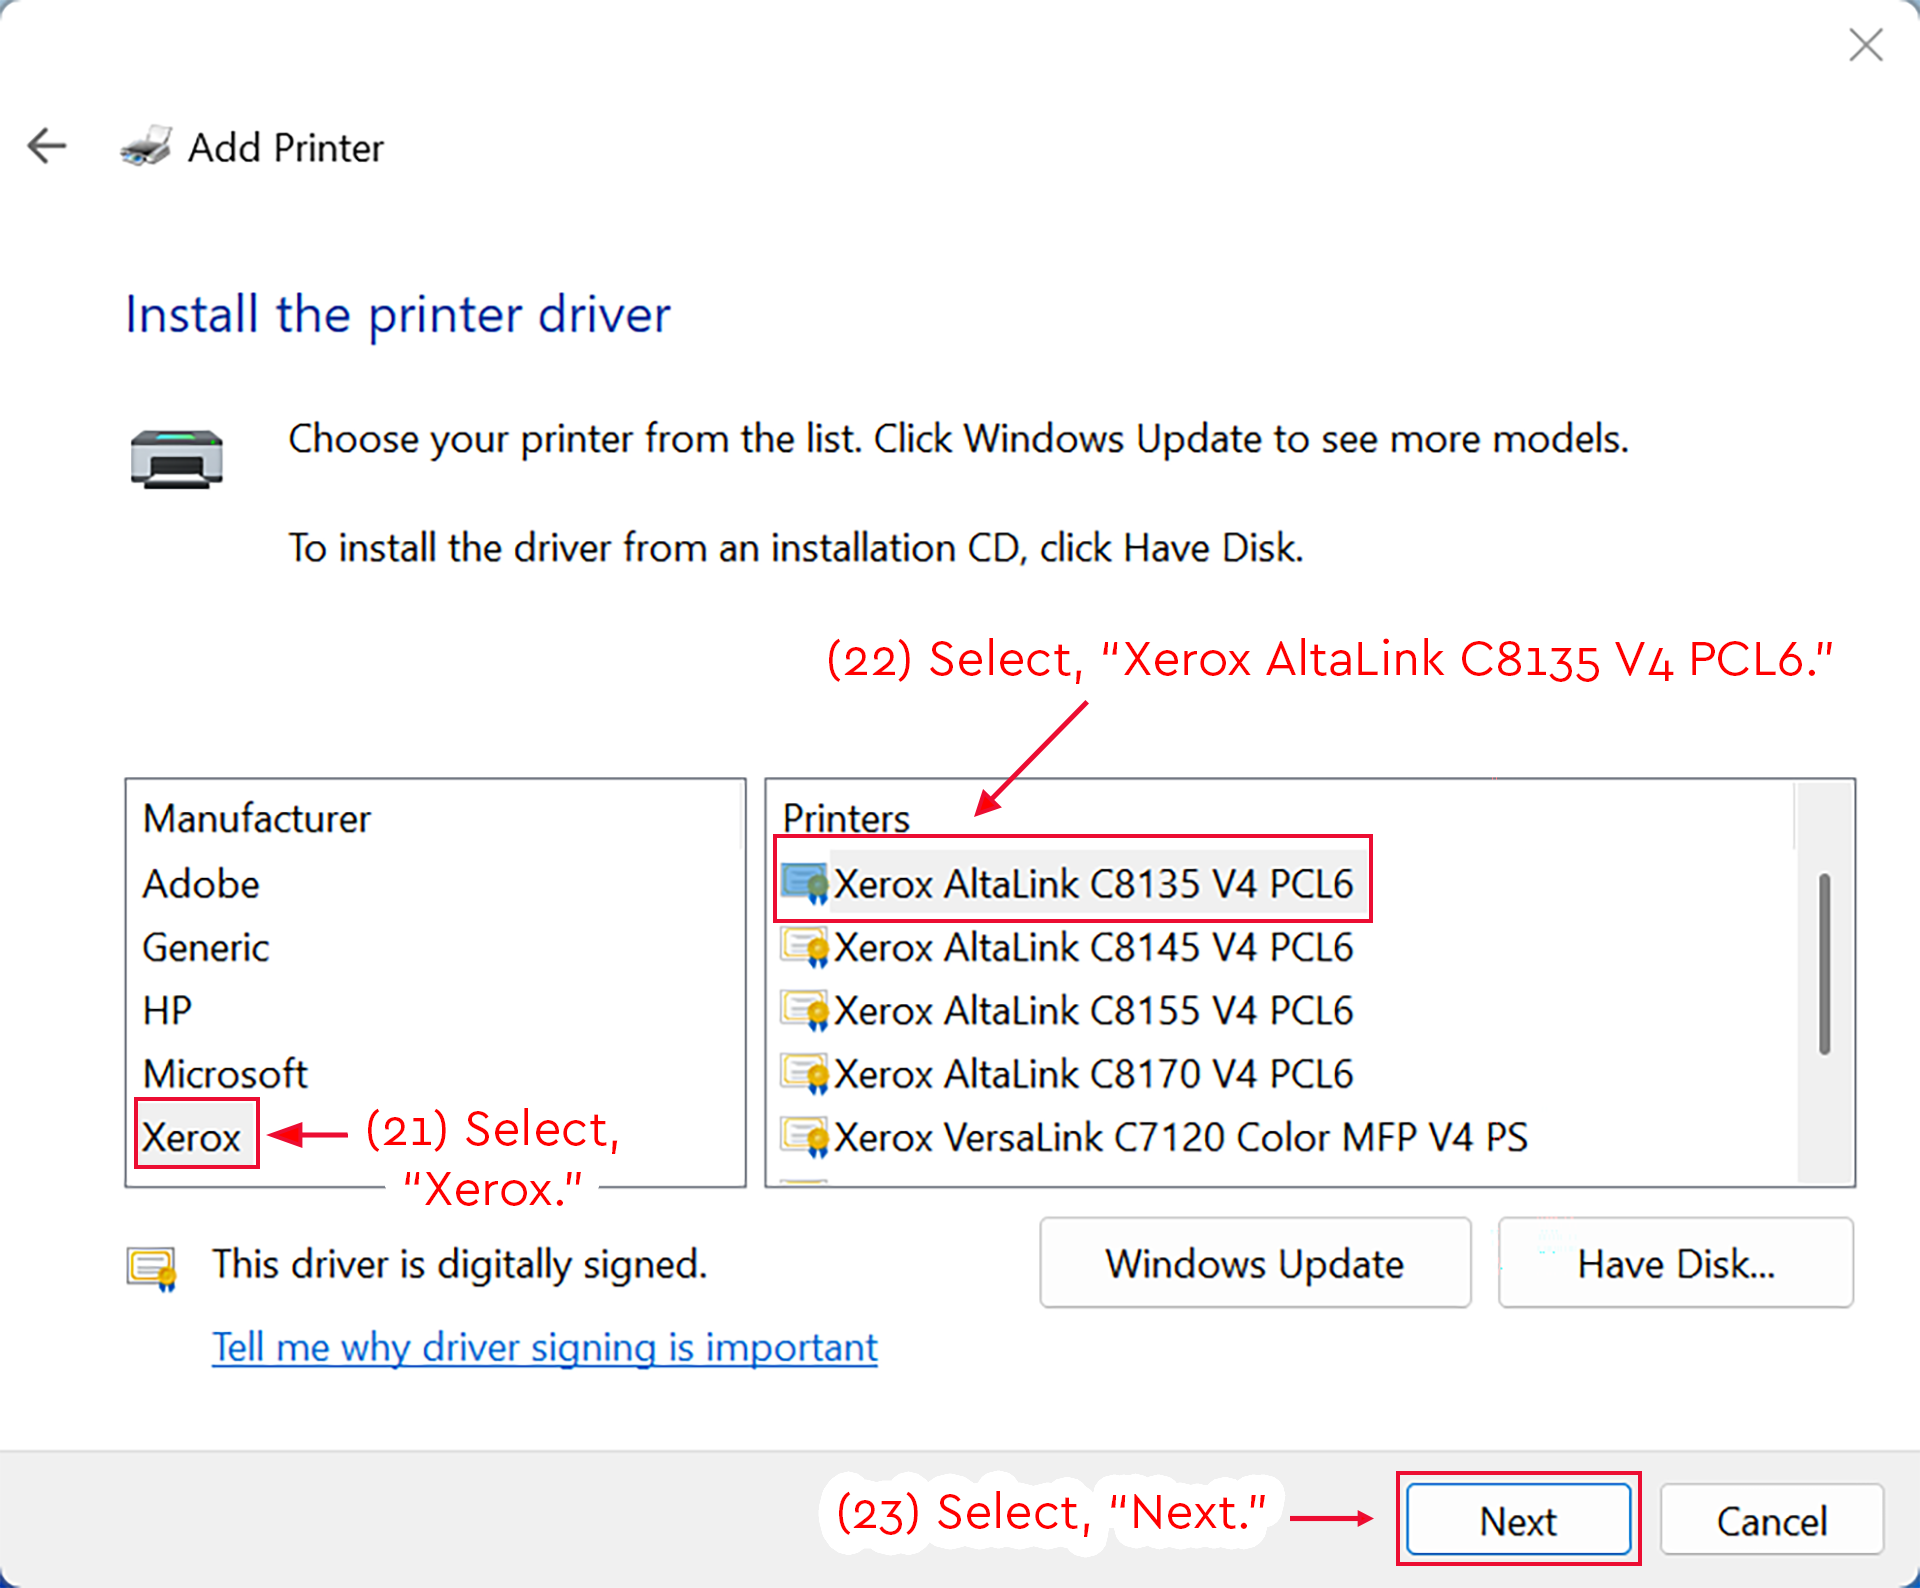Select Adobe manufacturer

click(201, 884)
